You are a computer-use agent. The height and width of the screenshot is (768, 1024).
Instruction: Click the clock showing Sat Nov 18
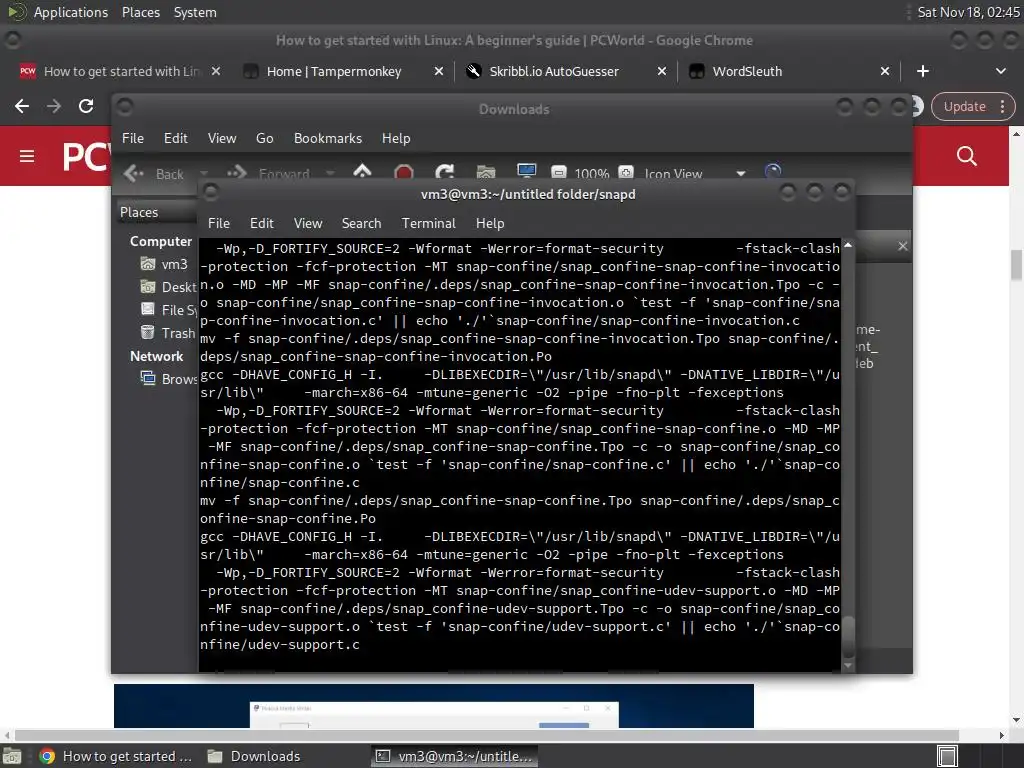click(968, 12)
